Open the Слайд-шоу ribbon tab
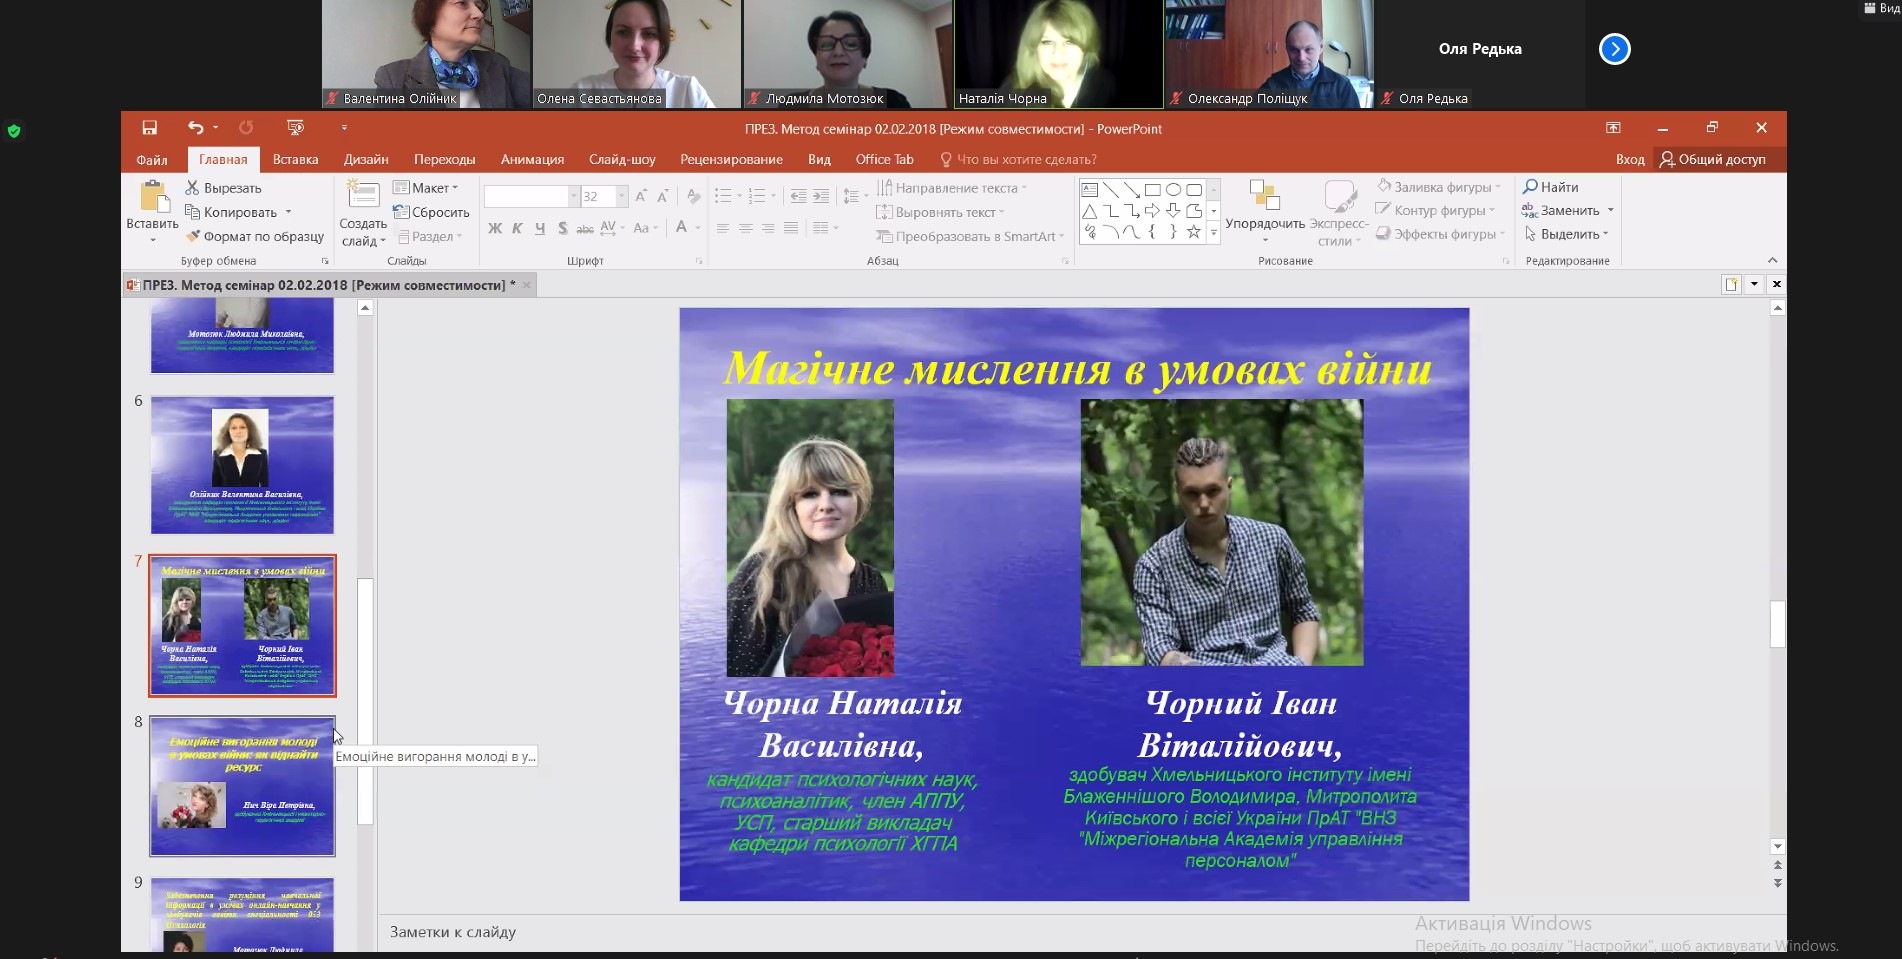Viewport: 1902px width, 959px height. tap(622, 160)
